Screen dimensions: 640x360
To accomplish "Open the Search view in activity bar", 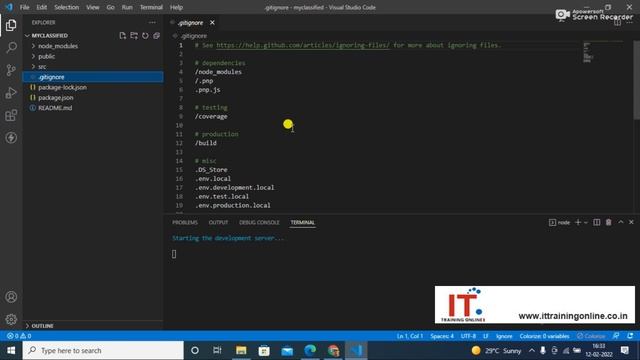I will 11,47.
